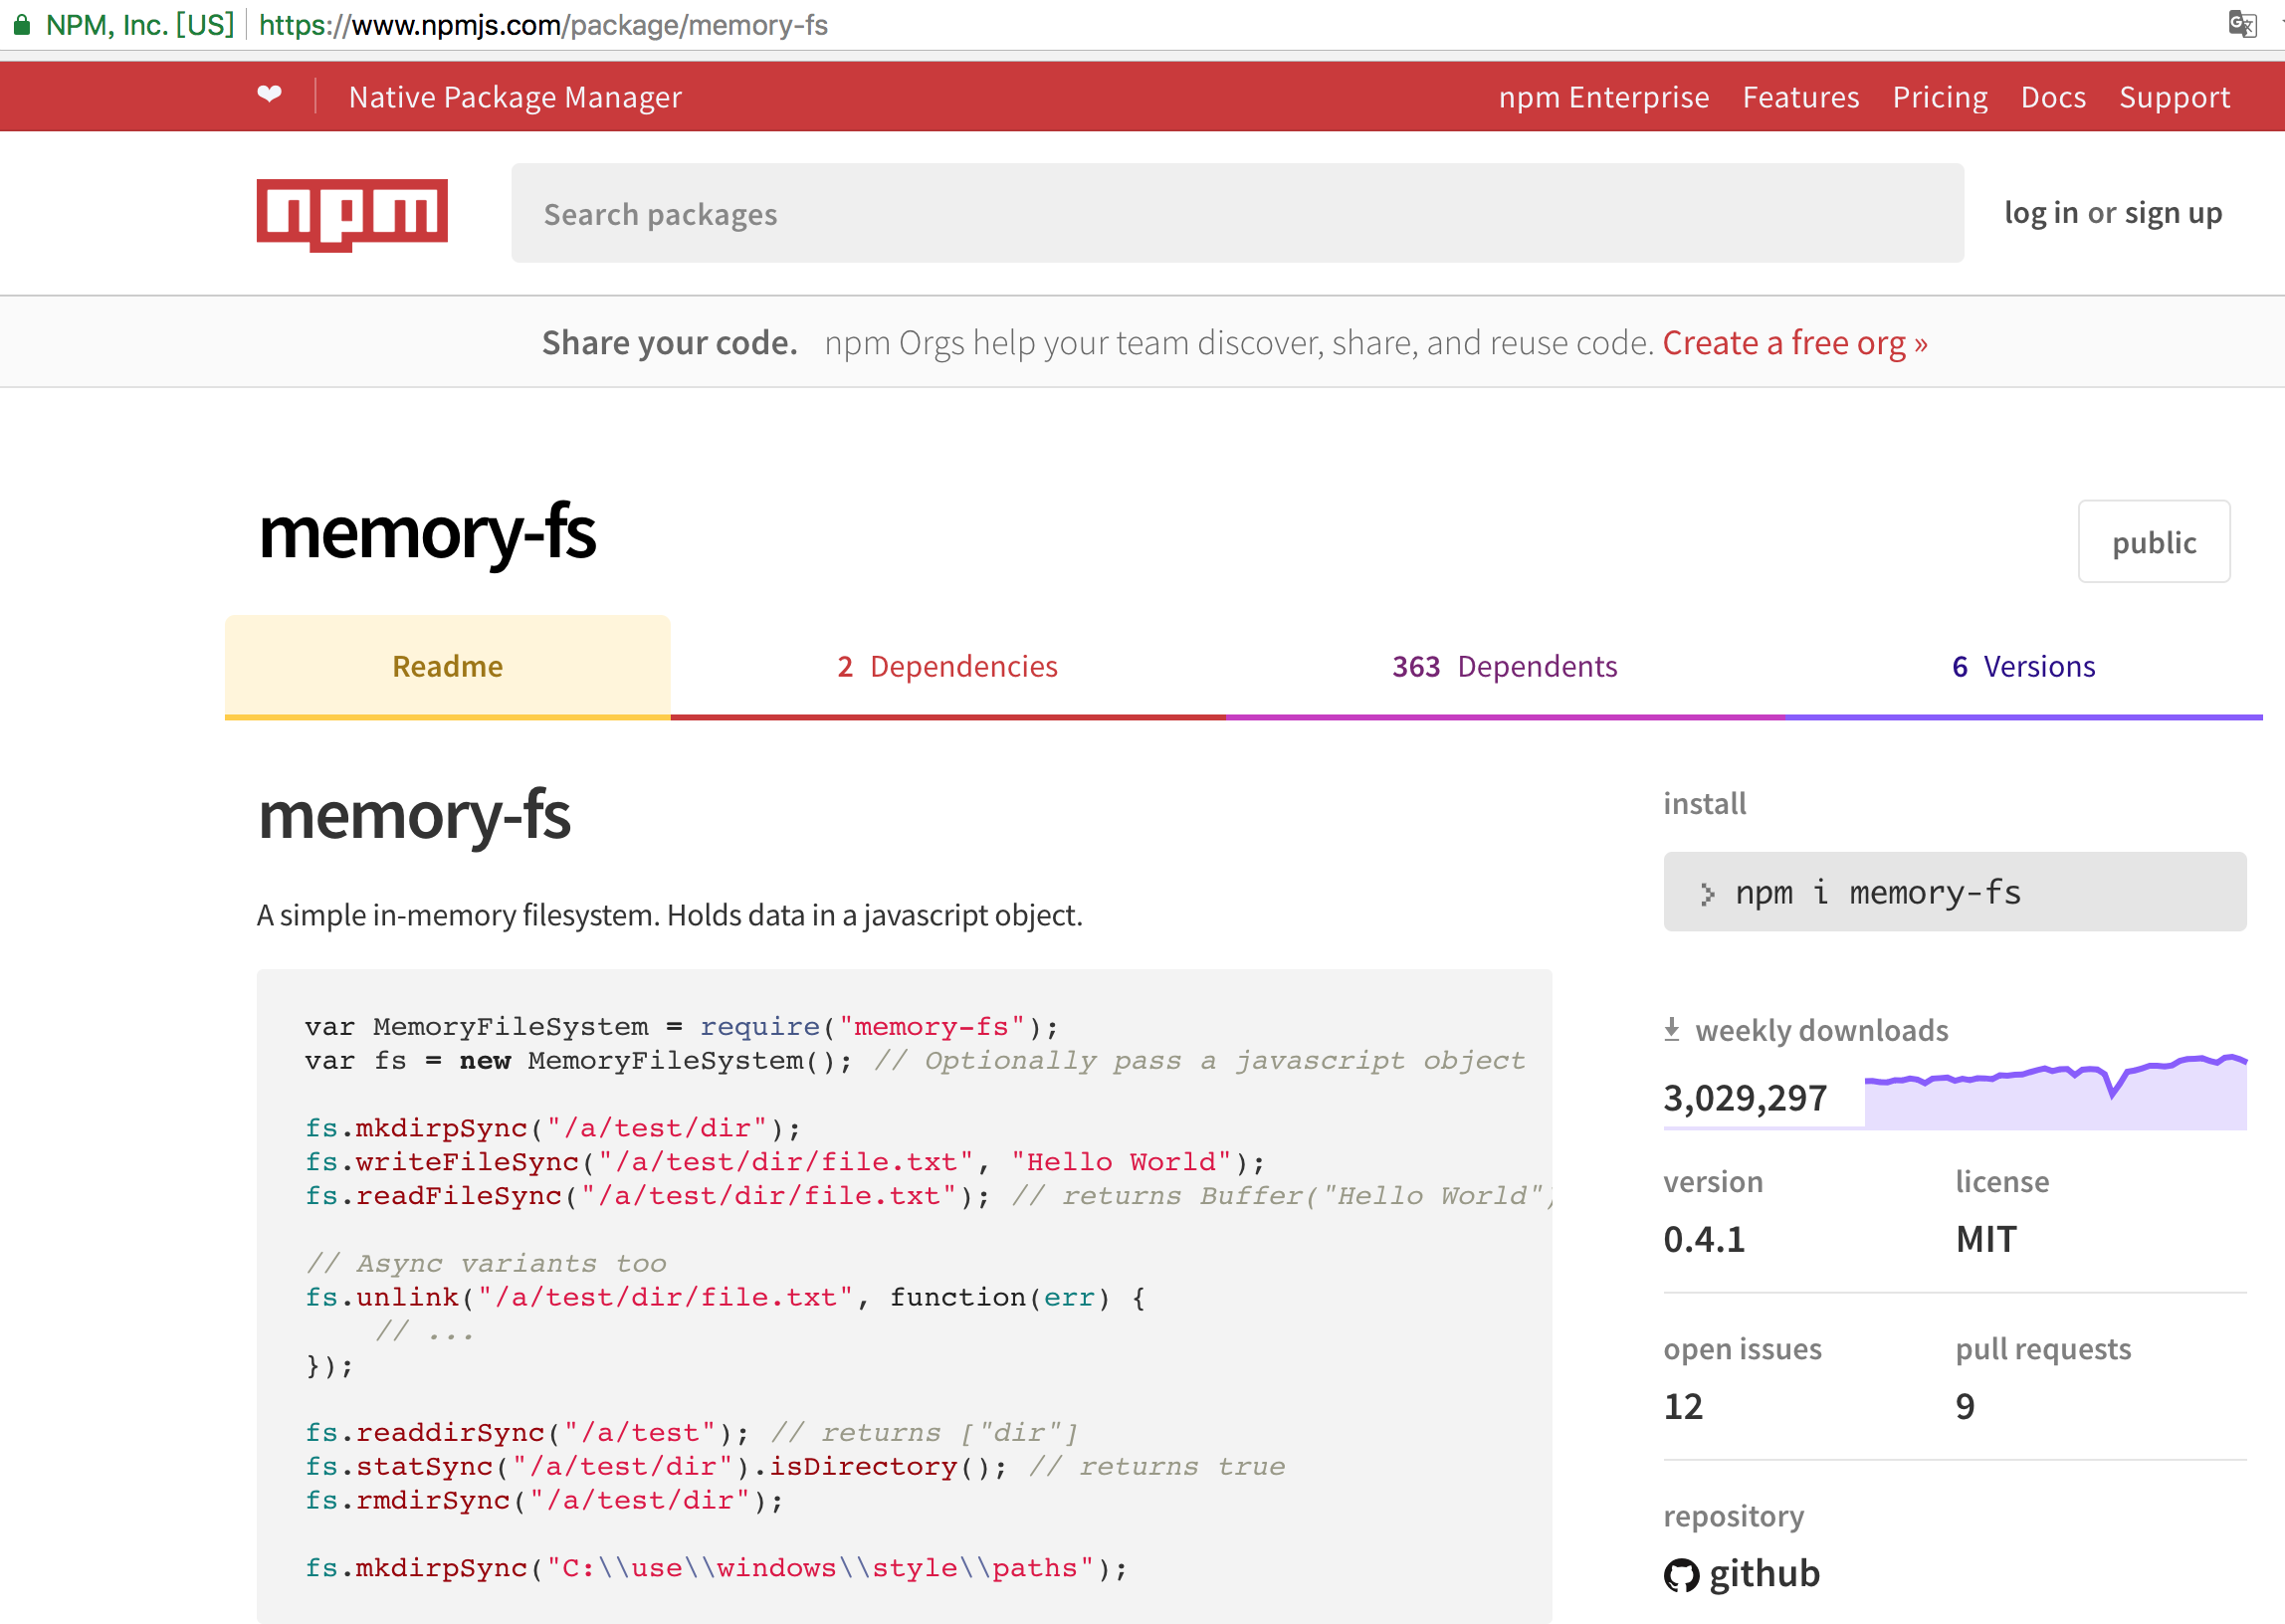Screen dimensions: 2285x1624
Task: Click the download arrow icon by weekly downloads
Action: (x=1672, y=1030)
